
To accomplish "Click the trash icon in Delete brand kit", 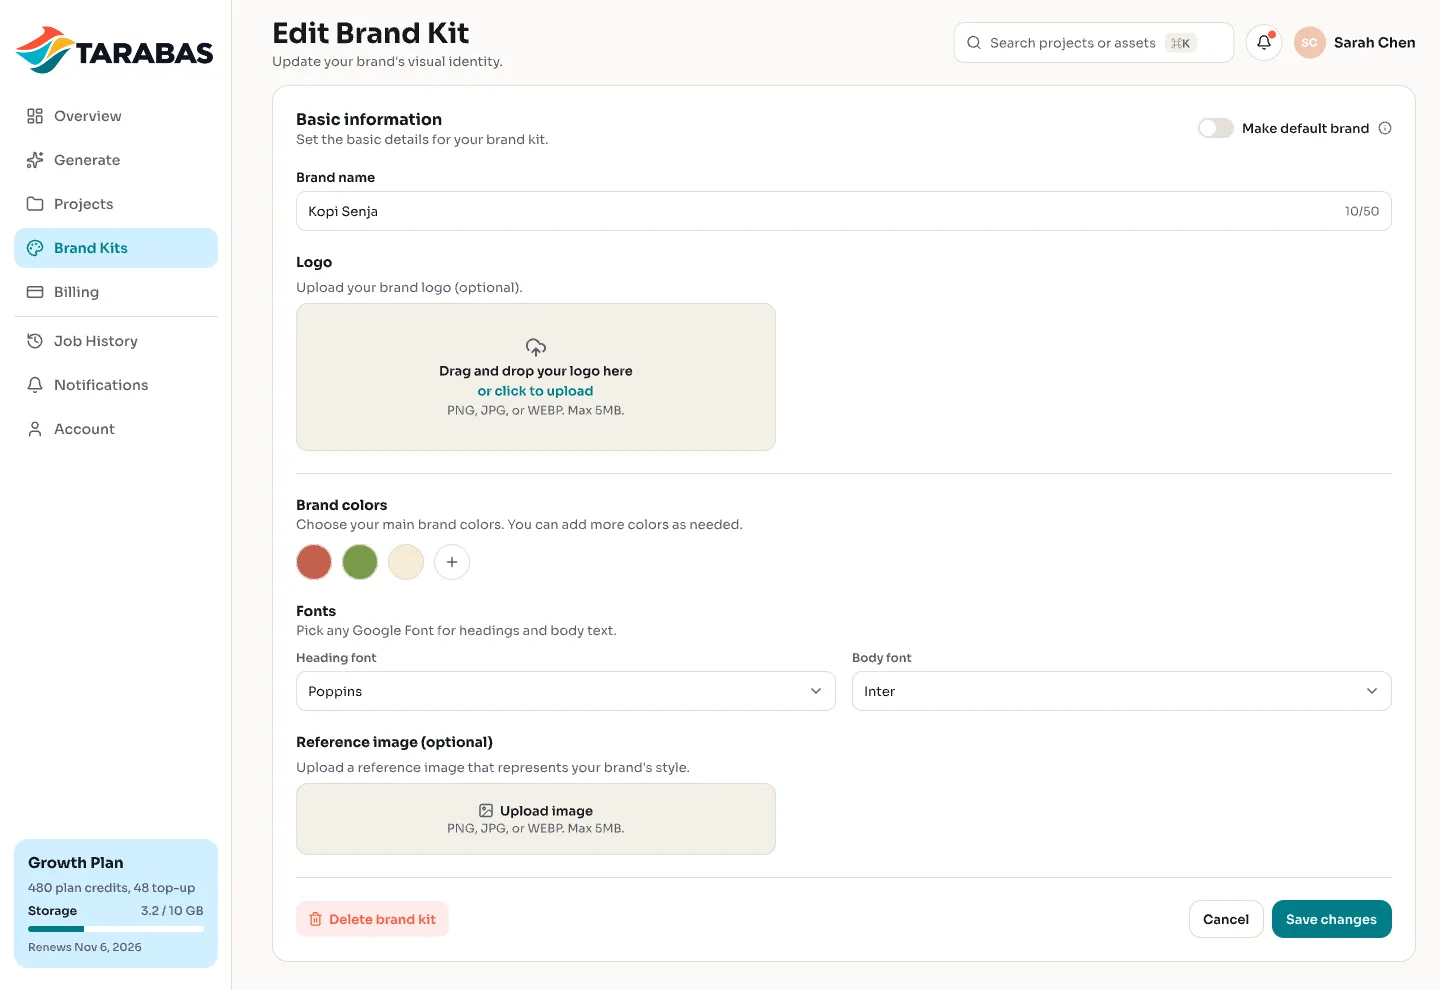I will pyautogui.click(x=315, y=919).
